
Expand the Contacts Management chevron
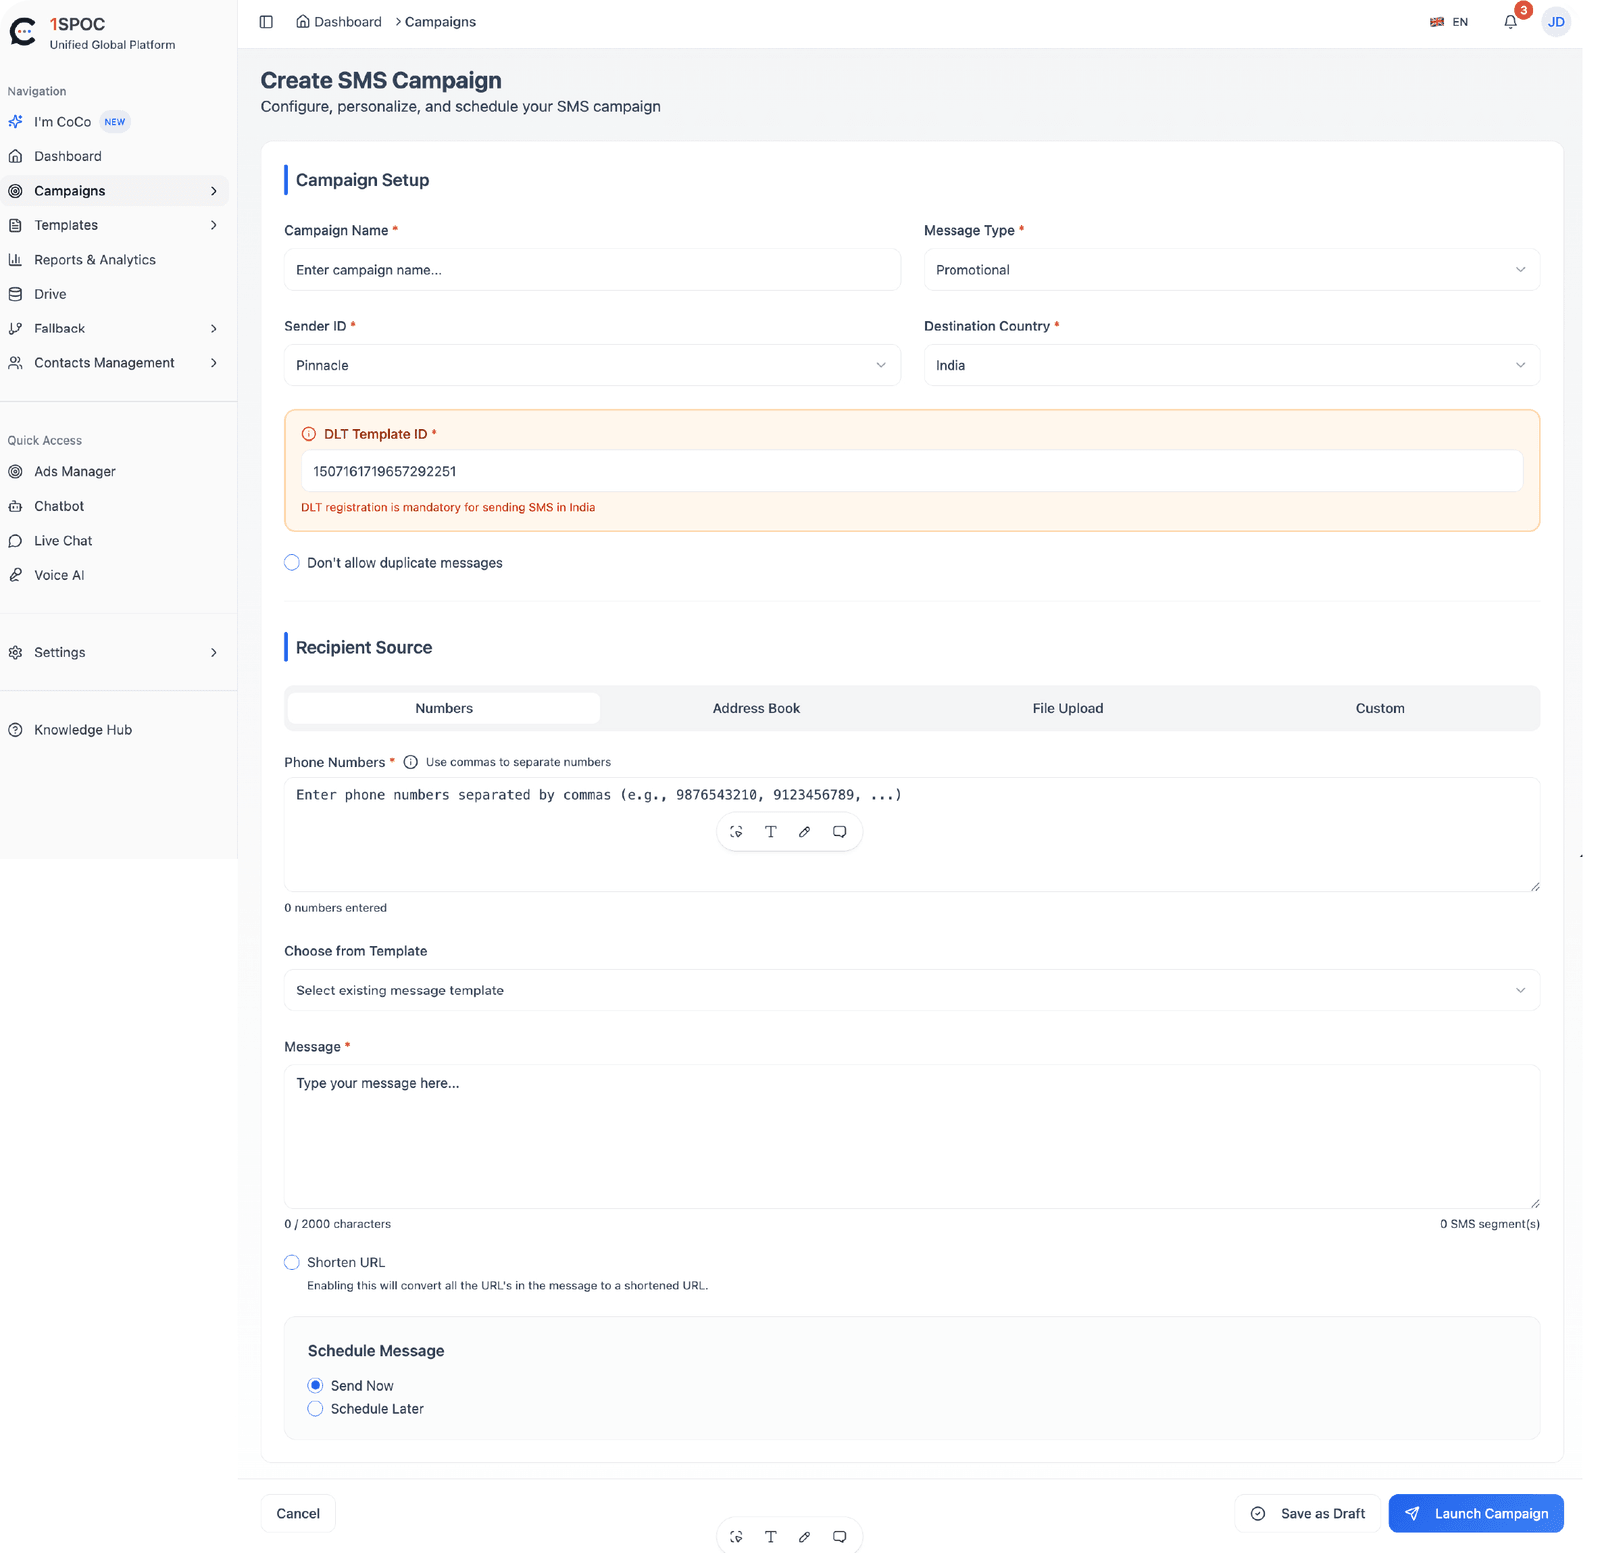click(x=213, y=363)
